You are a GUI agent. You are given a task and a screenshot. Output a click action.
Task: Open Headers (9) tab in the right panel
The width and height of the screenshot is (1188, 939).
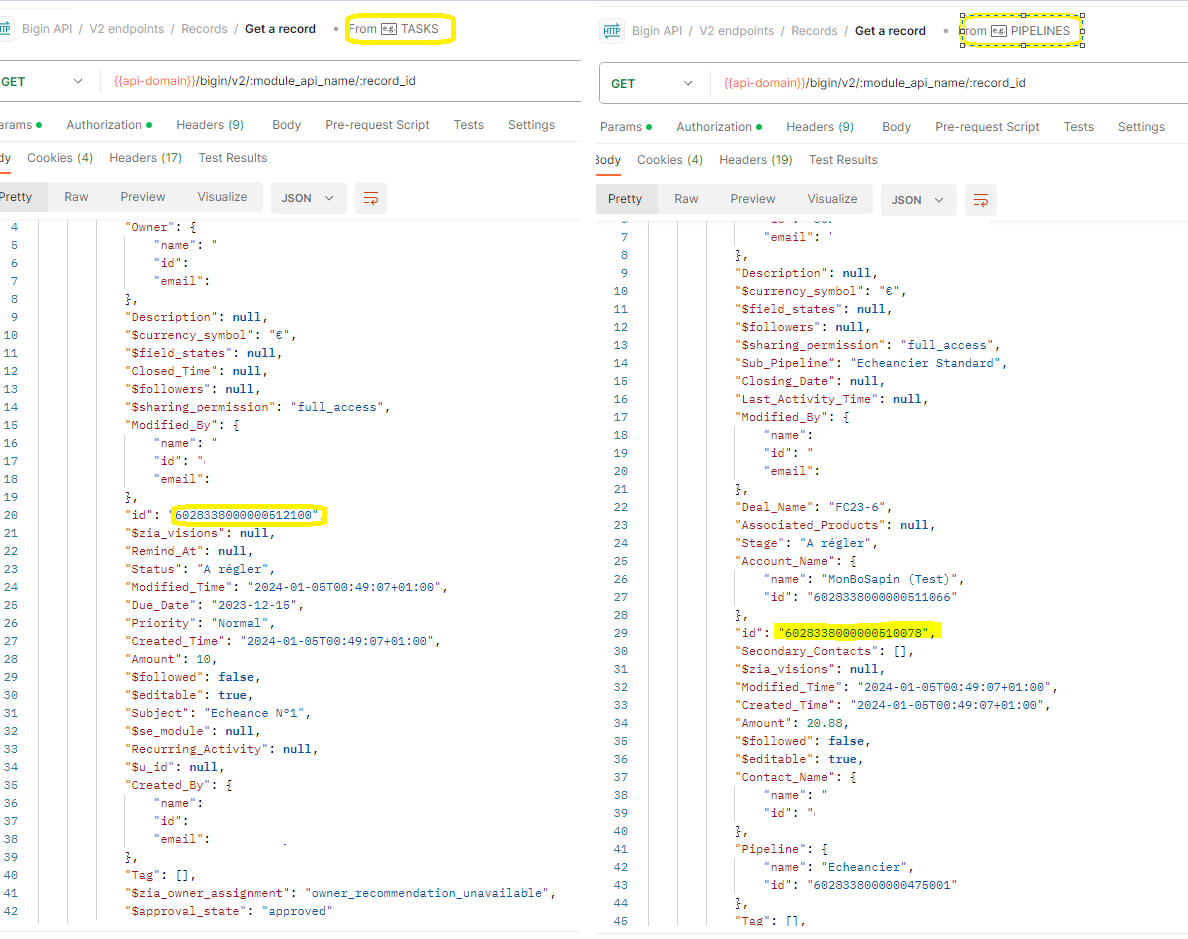pos(820,127)
